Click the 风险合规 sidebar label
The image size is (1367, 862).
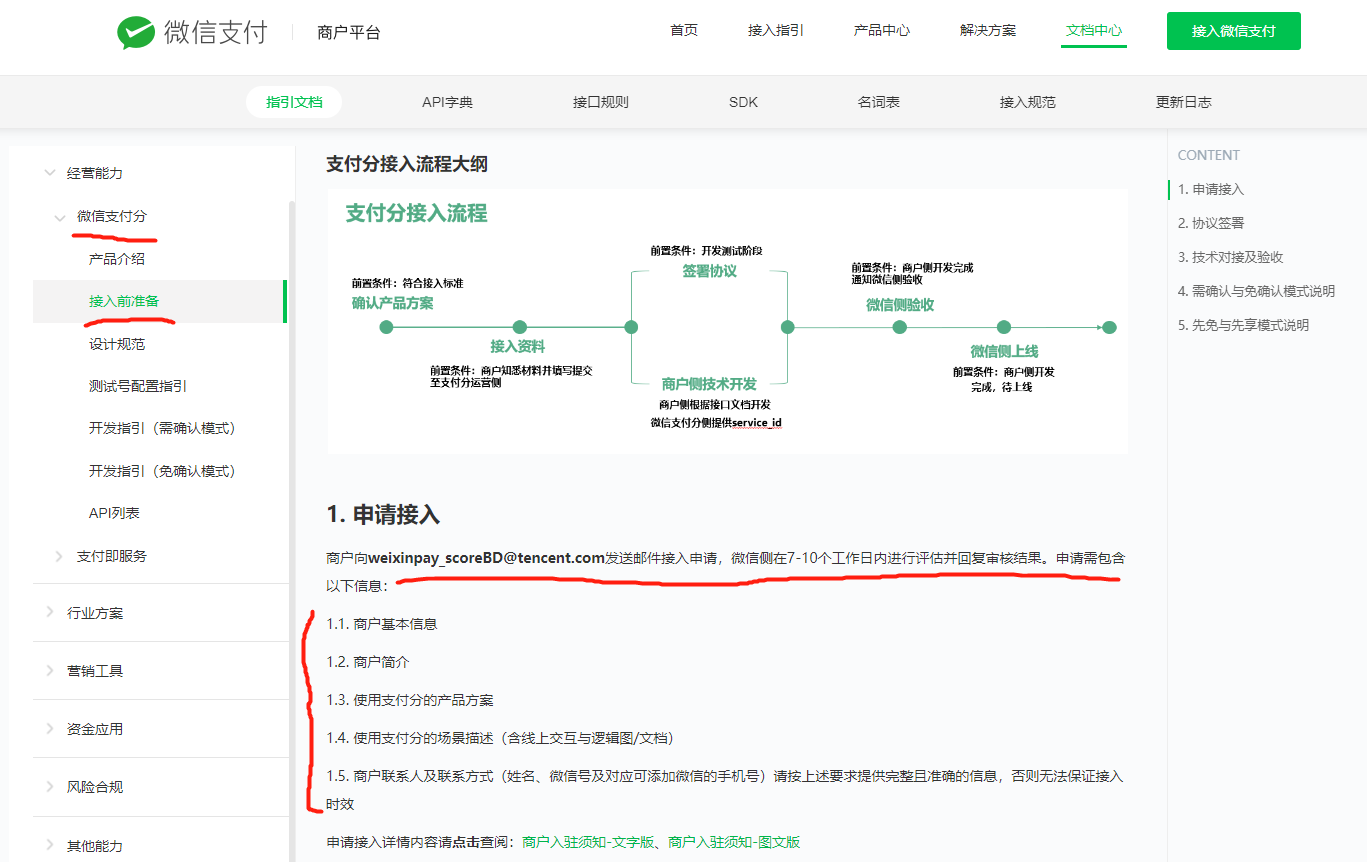(95, 787)
